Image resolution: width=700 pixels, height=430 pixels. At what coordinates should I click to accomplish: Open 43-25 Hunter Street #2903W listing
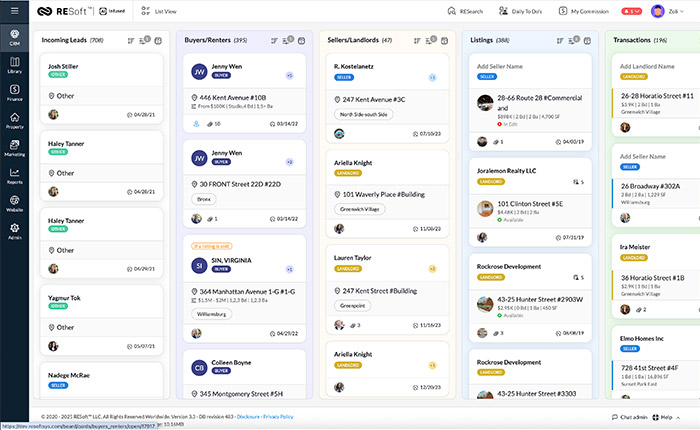[x=540, y=299]
